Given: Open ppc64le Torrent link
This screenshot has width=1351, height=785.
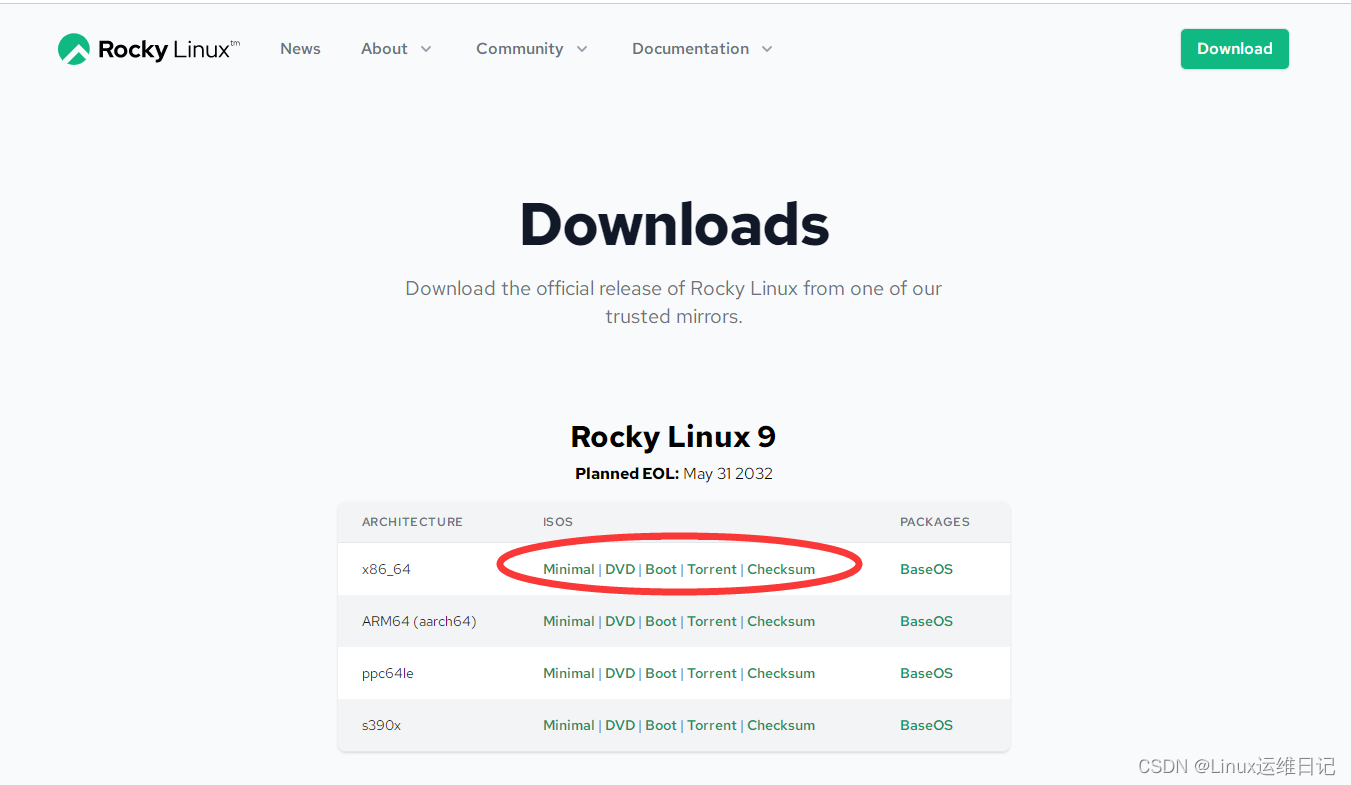Looking at the screenshot, I should [x=712, y=673].
